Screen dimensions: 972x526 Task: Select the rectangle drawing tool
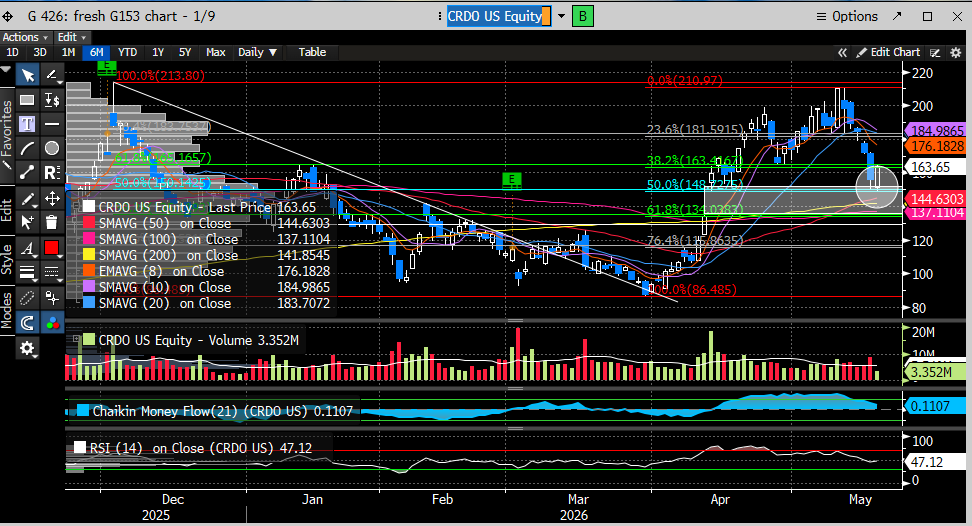27,100
